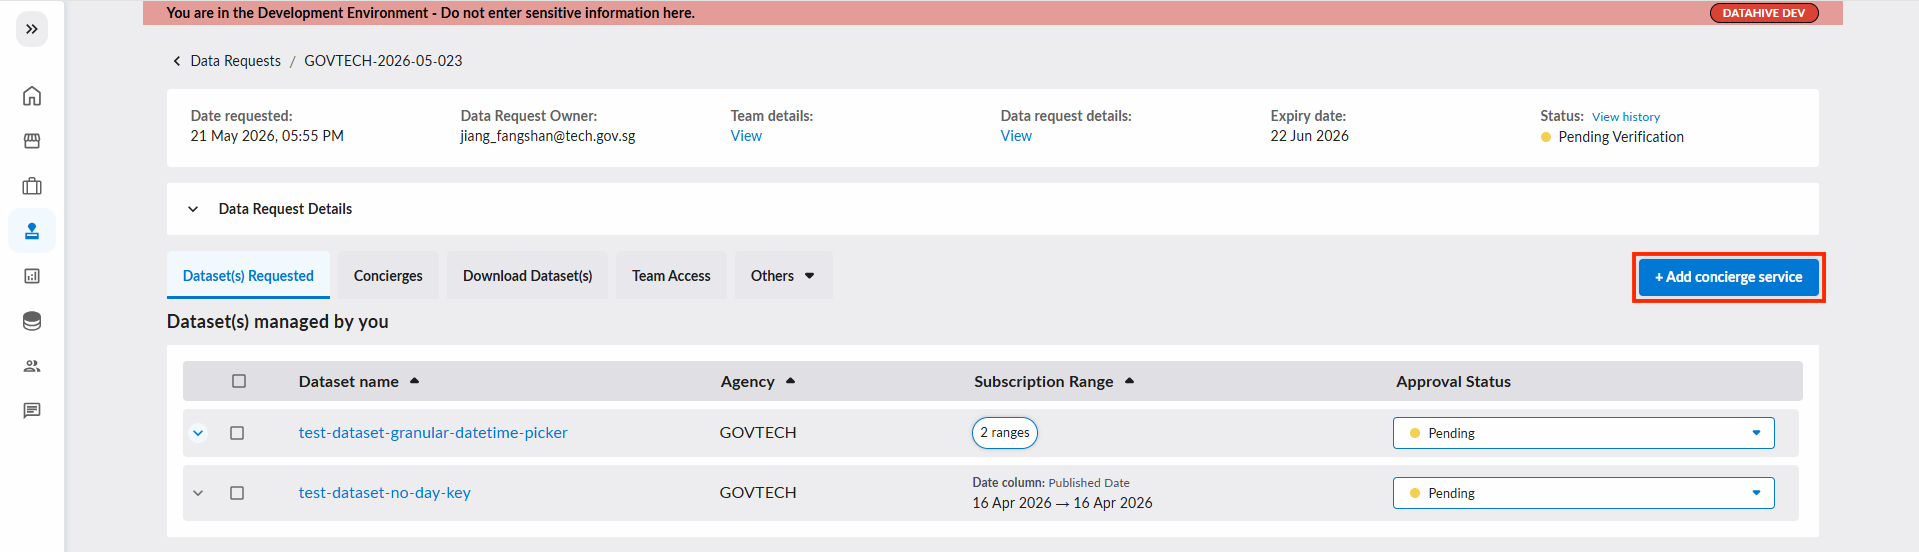1919x552 pixels.
Task: Open the chat message sidebar icon
Action: [x=32, y=411]
